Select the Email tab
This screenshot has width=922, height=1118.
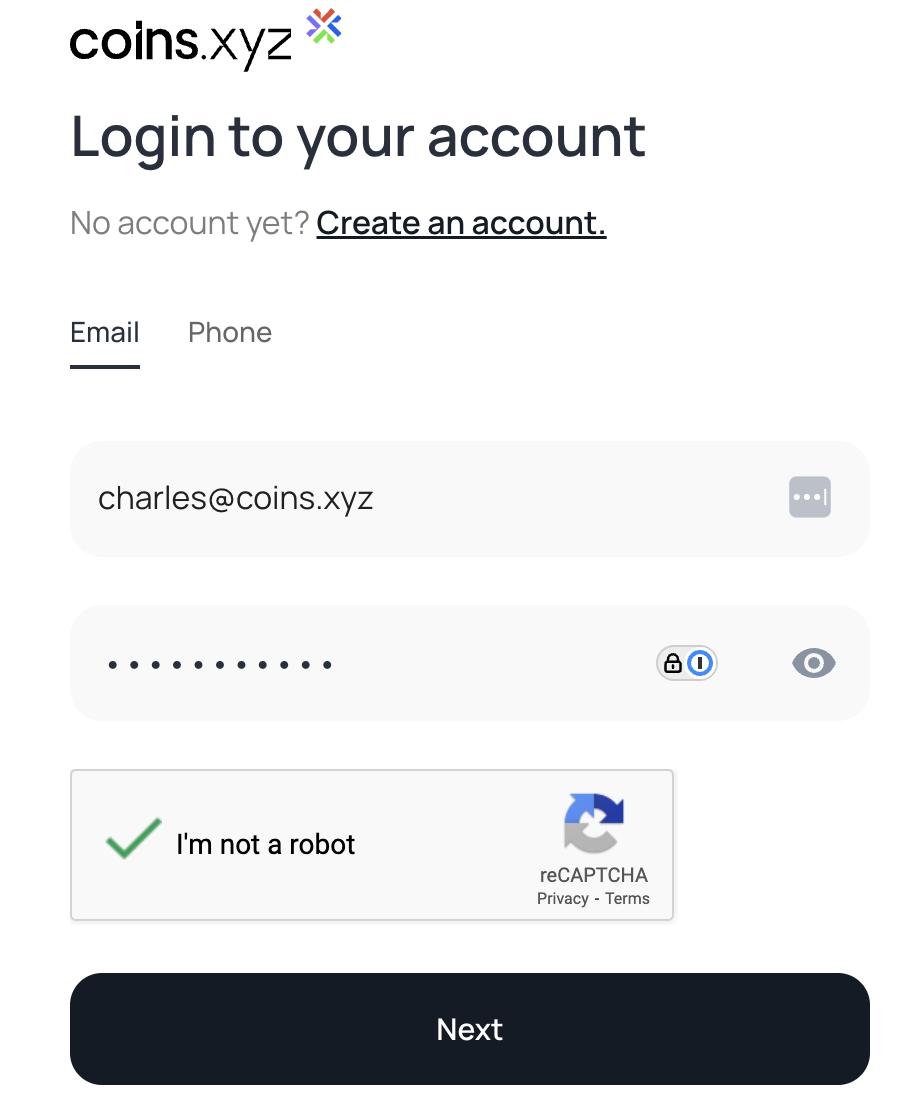click(105, 333)
